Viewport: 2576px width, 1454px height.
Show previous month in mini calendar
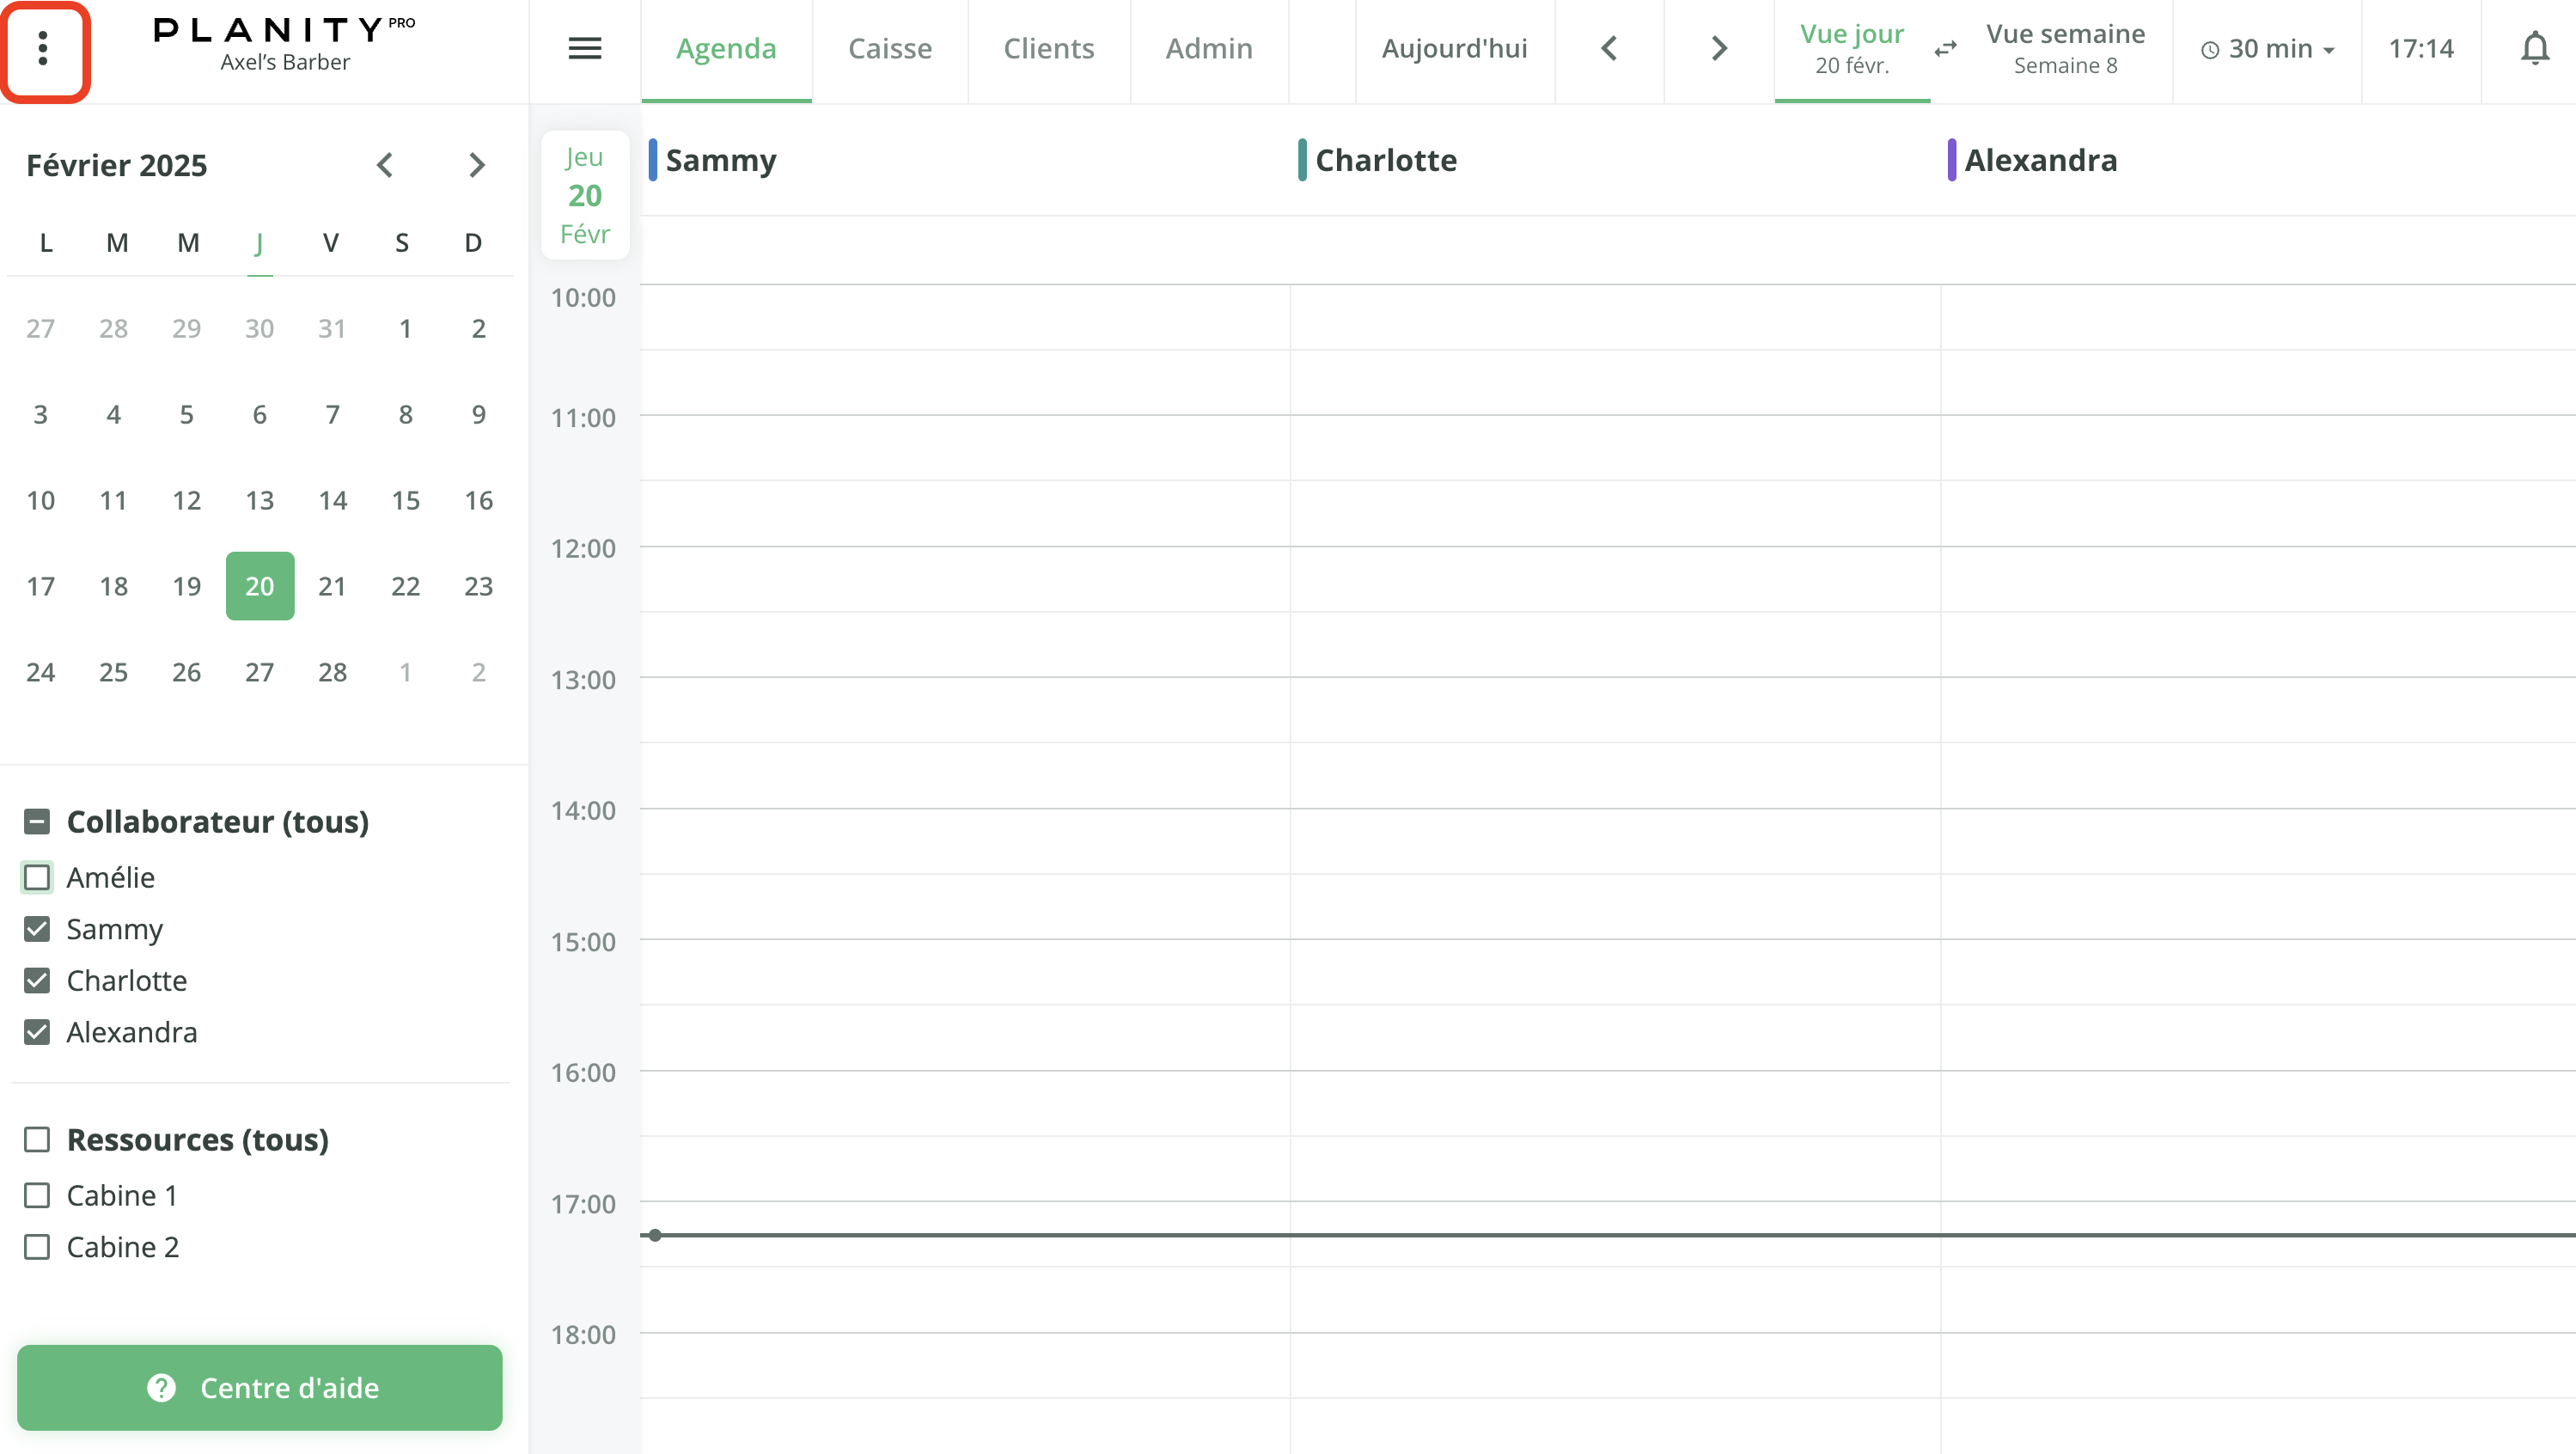385,165
